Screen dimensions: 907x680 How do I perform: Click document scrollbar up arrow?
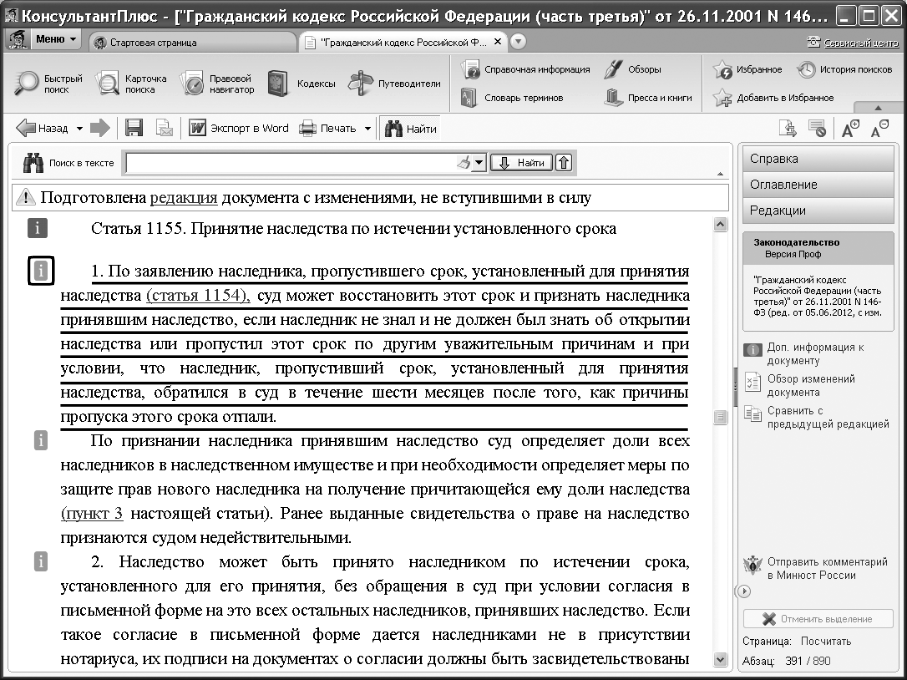pyautogui.click(x=720, y=224)
